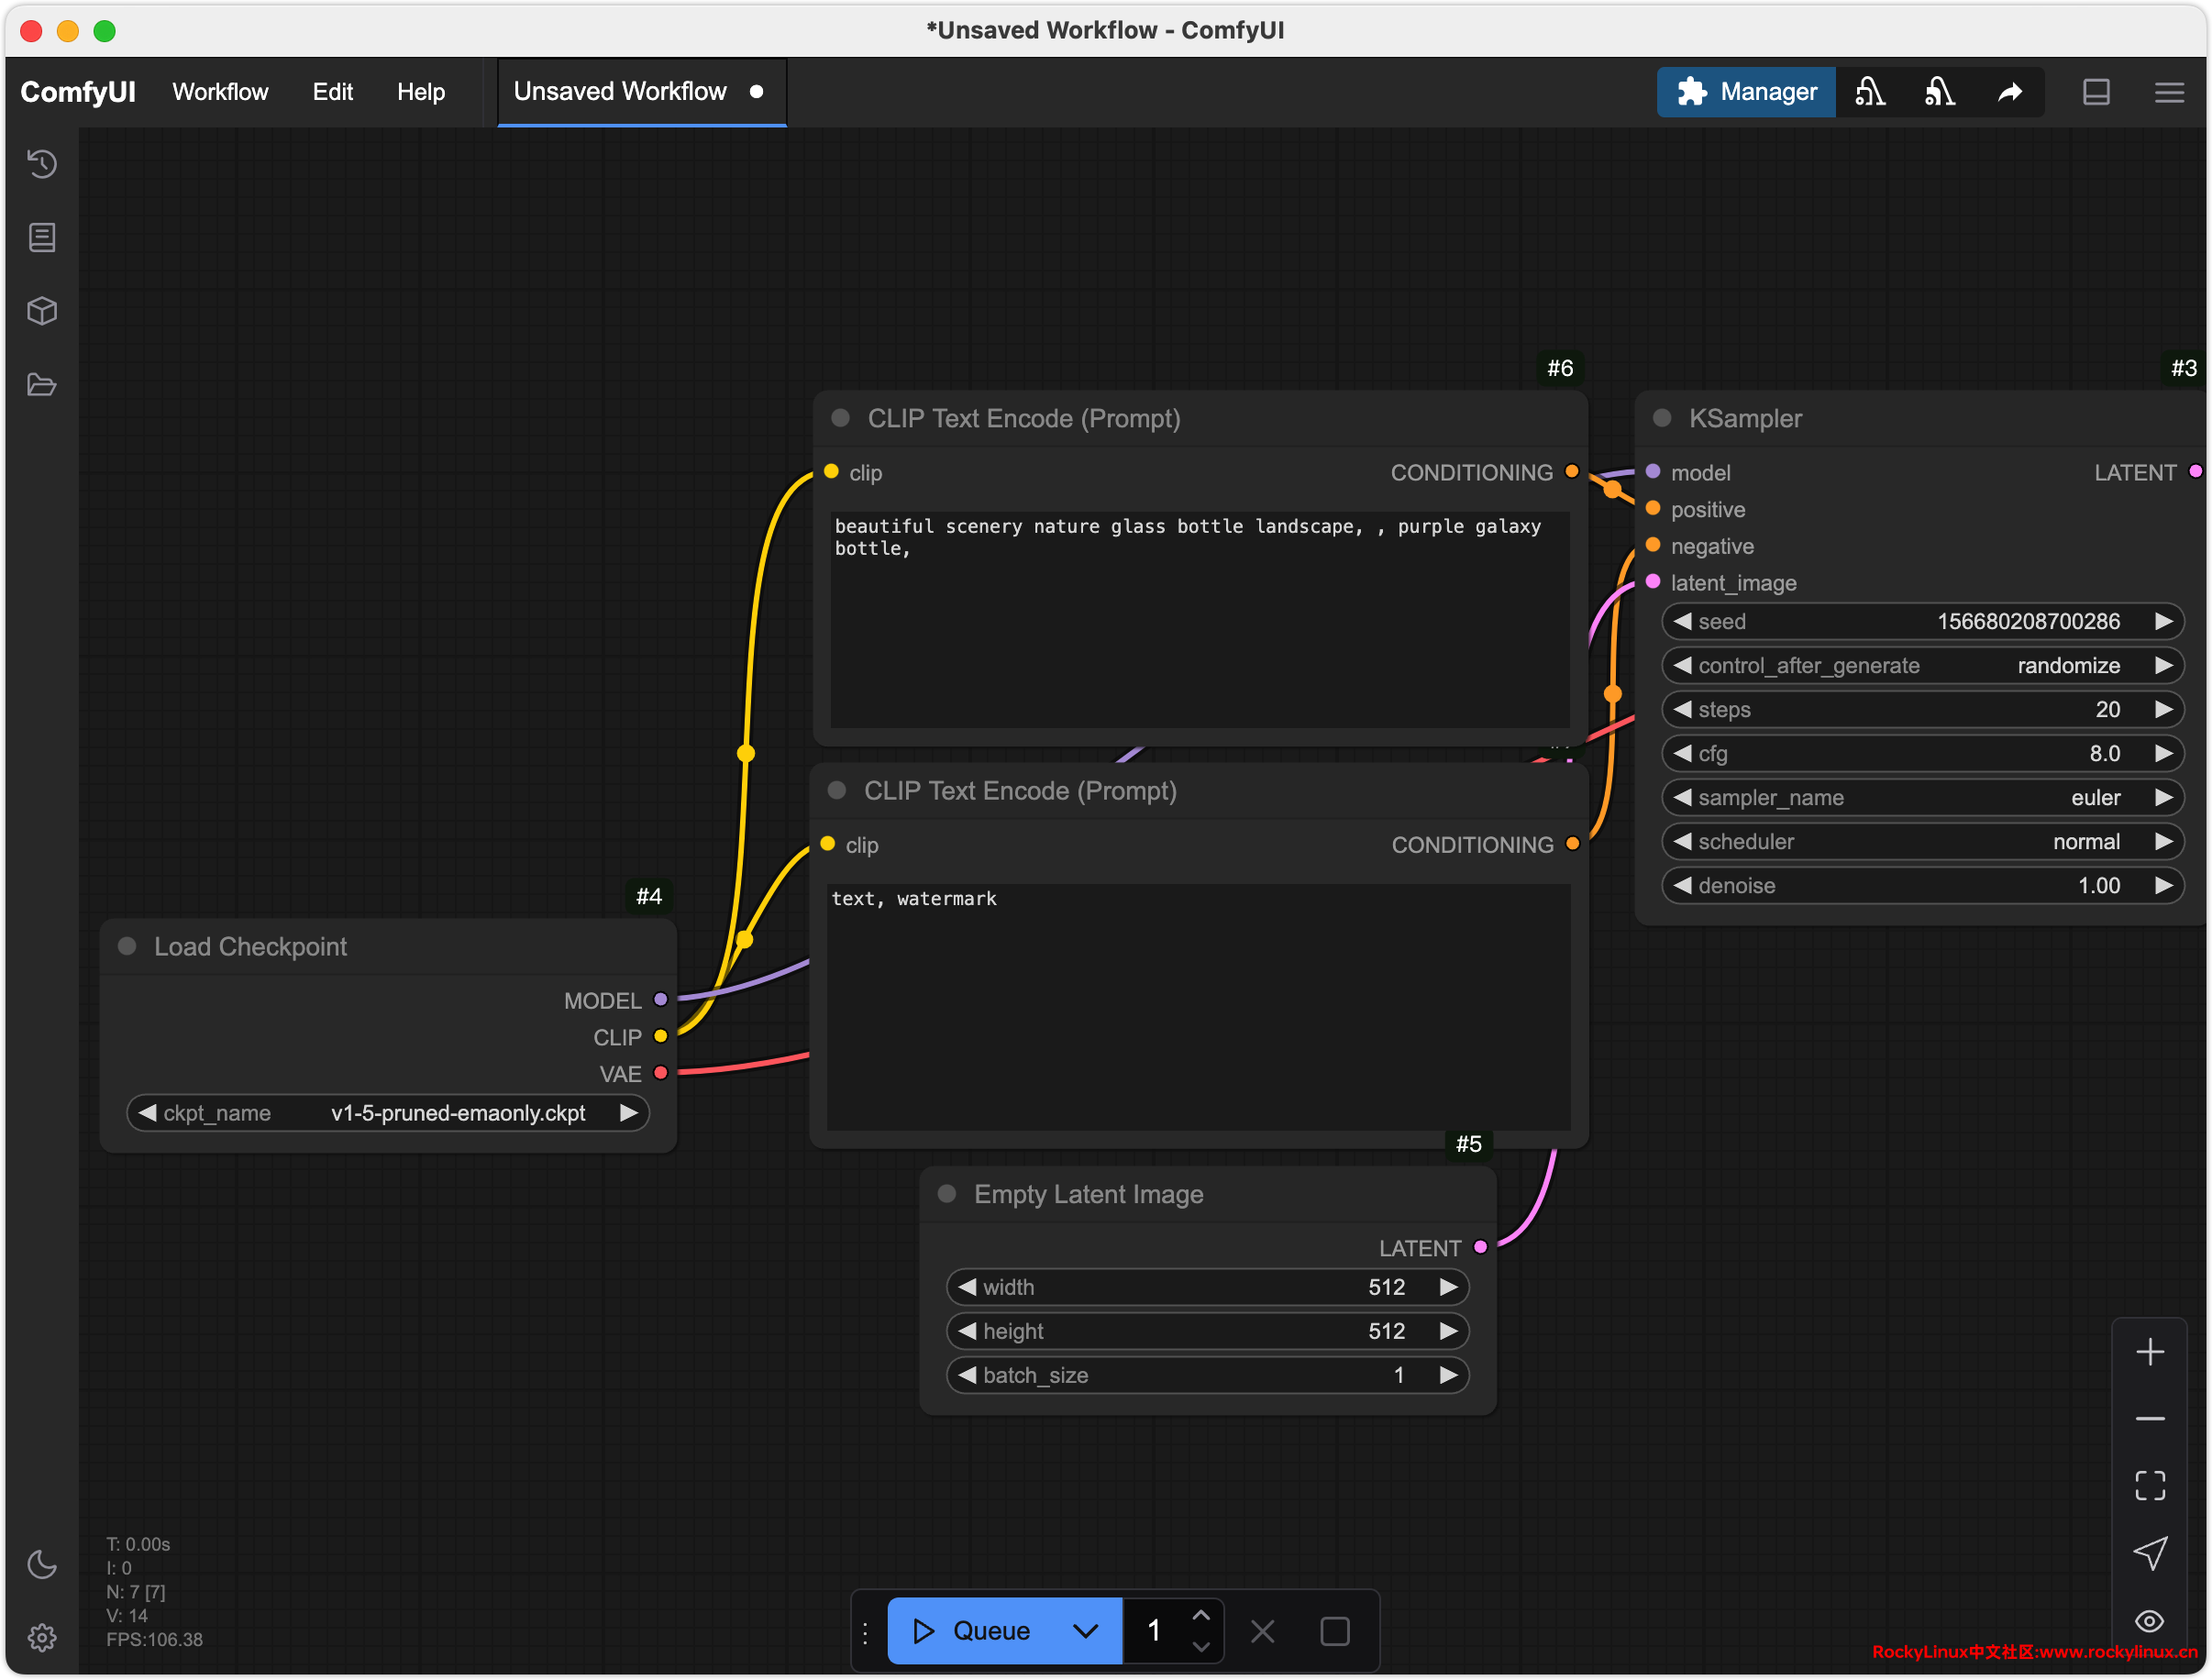
Task: Toggle link visibility eye icon
Action: 2149,1620
